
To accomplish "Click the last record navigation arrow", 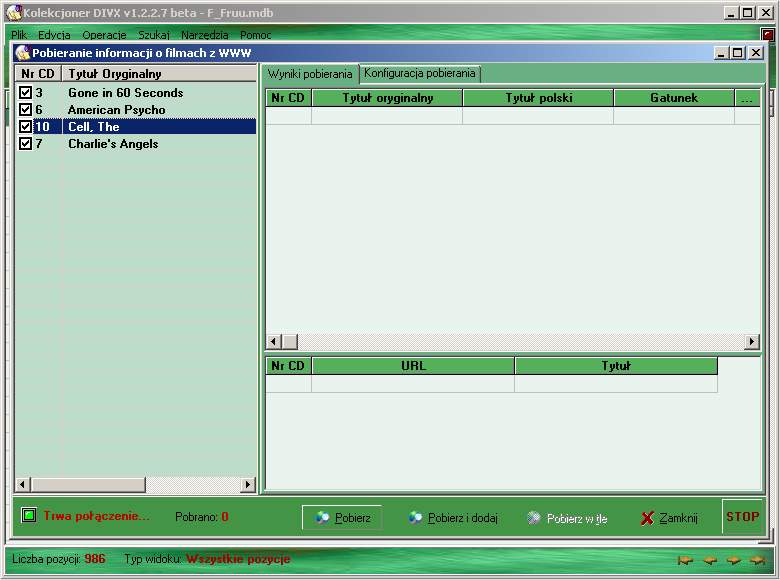I will pyautogui.click(x=758, y=560).
